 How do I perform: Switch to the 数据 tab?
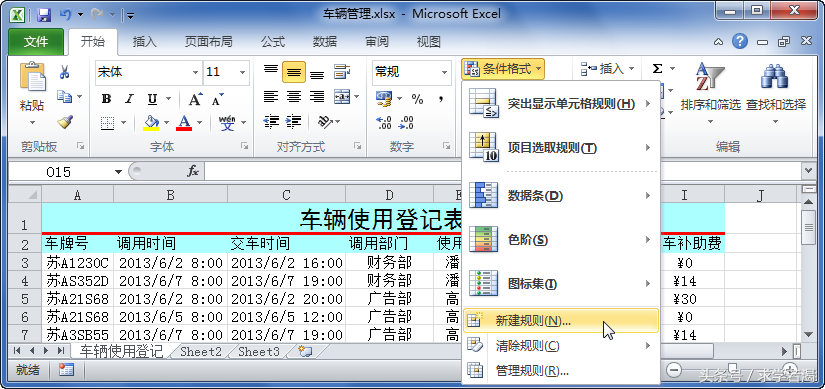click(325, 42)
